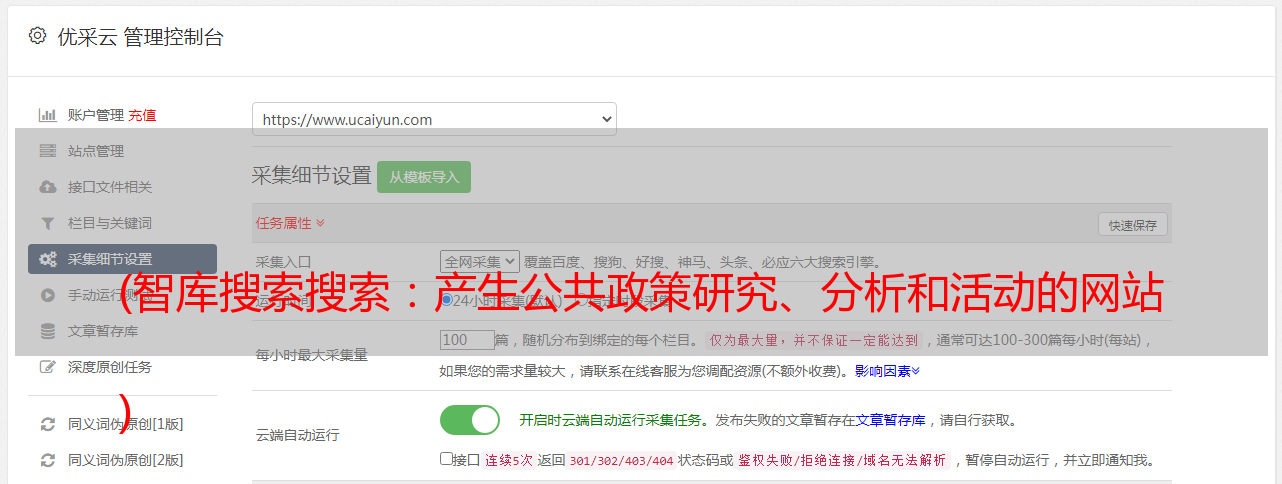Open the 全网采集 collection entry dropdown
Screen dimensions: 1282x484
[x=480, y=261]
